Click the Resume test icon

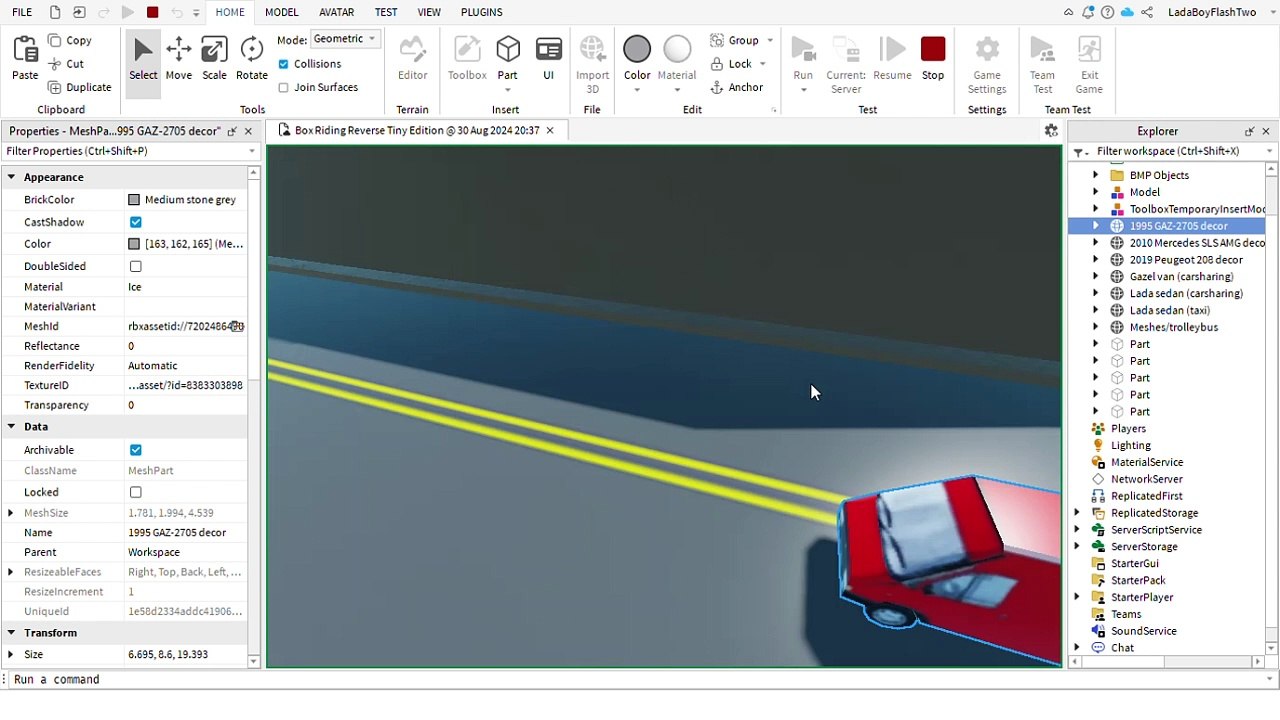892,50
